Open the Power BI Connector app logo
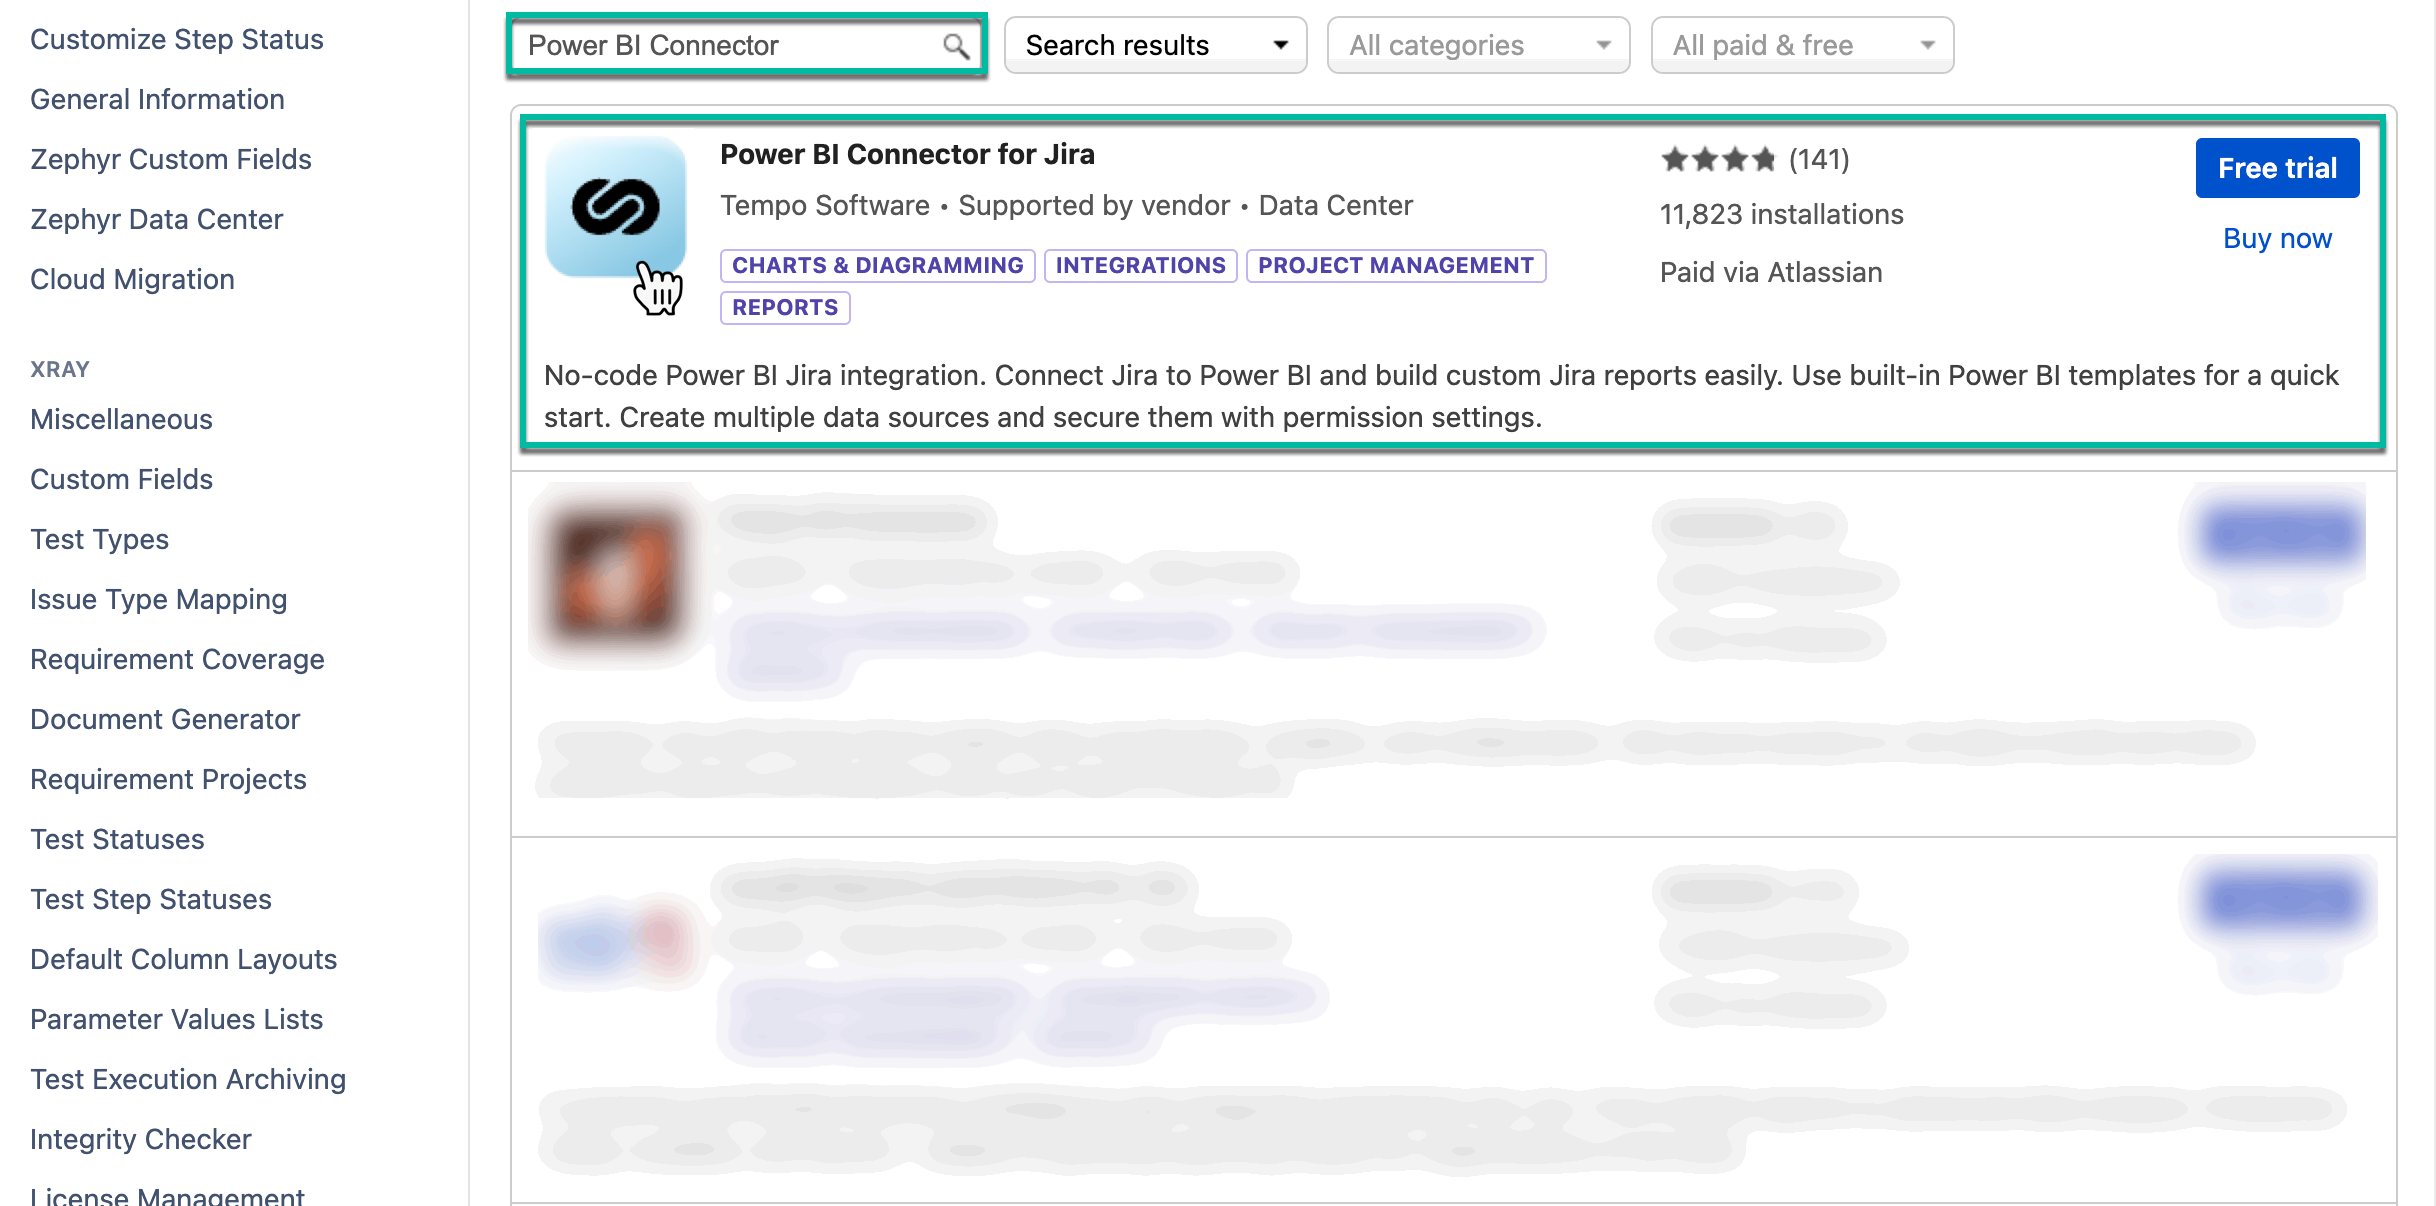2436x1206 pixels. pos(616,207)
